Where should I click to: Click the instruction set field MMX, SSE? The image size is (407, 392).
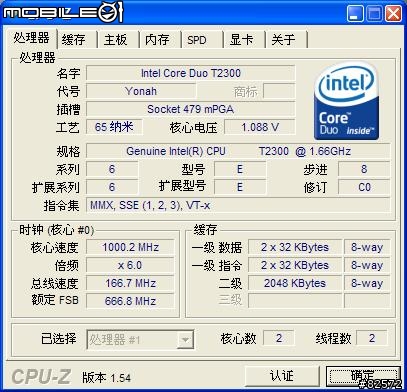click(238, 205)
